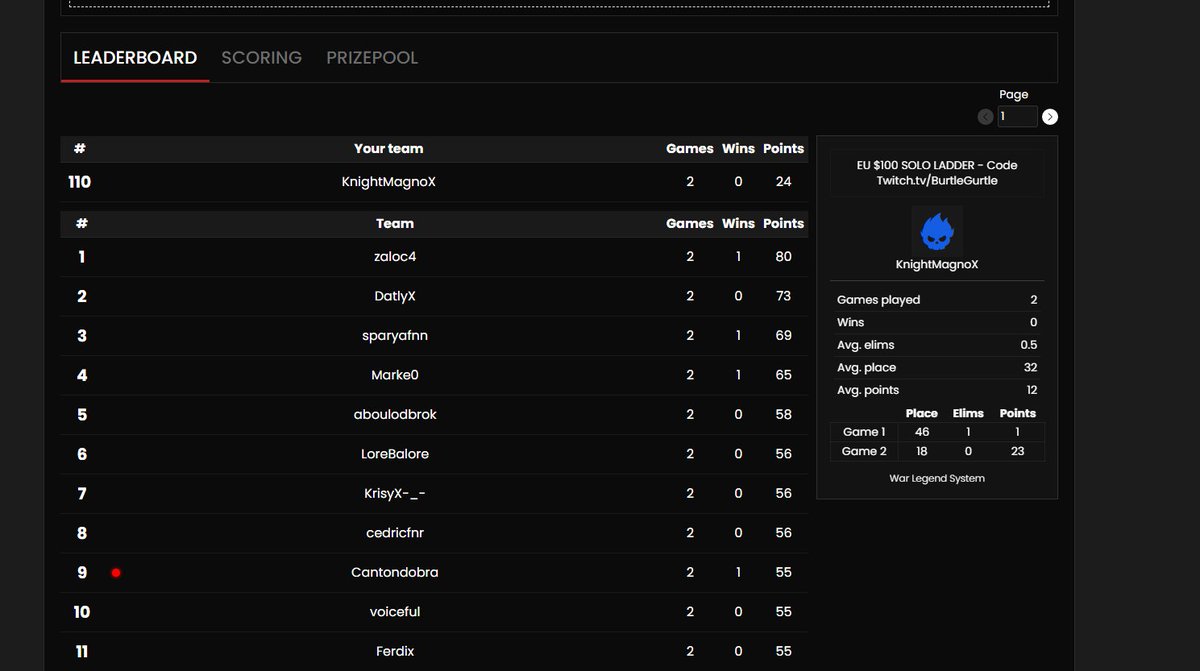Select the LEADERBOARD tab
The height and width of the screenshot is (671, 1200).
point(135,57)
